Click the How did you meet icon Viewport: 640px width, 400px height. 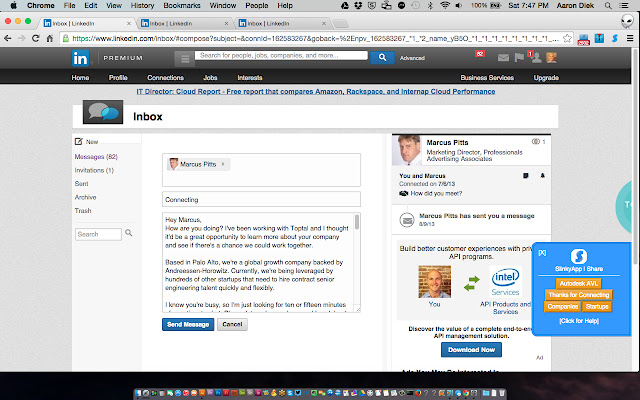click(x=403, y=193)
